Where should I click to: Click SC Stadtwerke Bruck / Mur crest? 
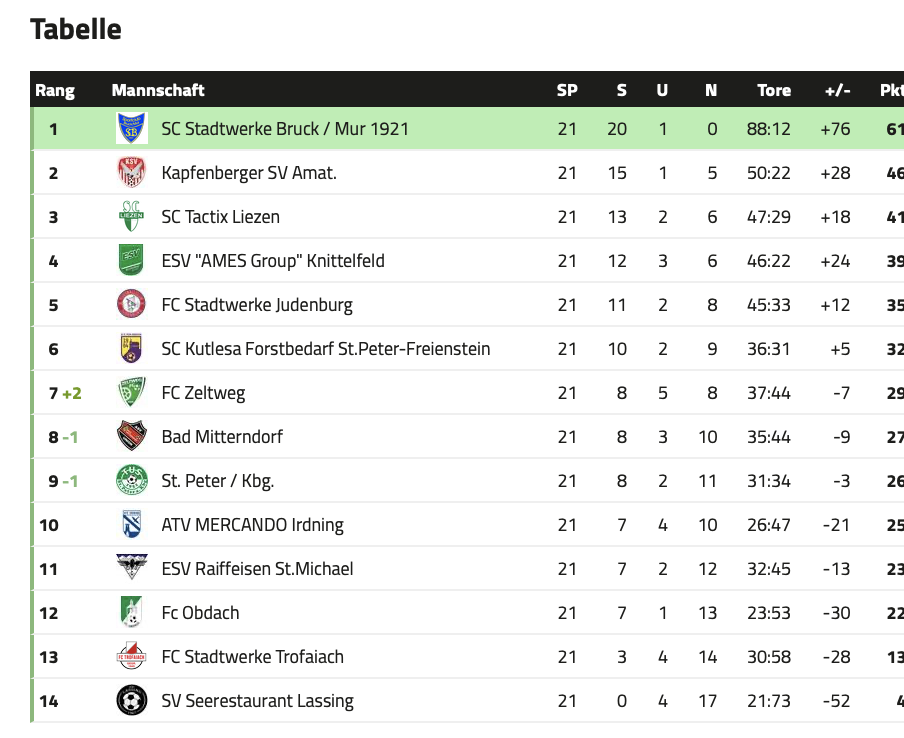(131, 129)
